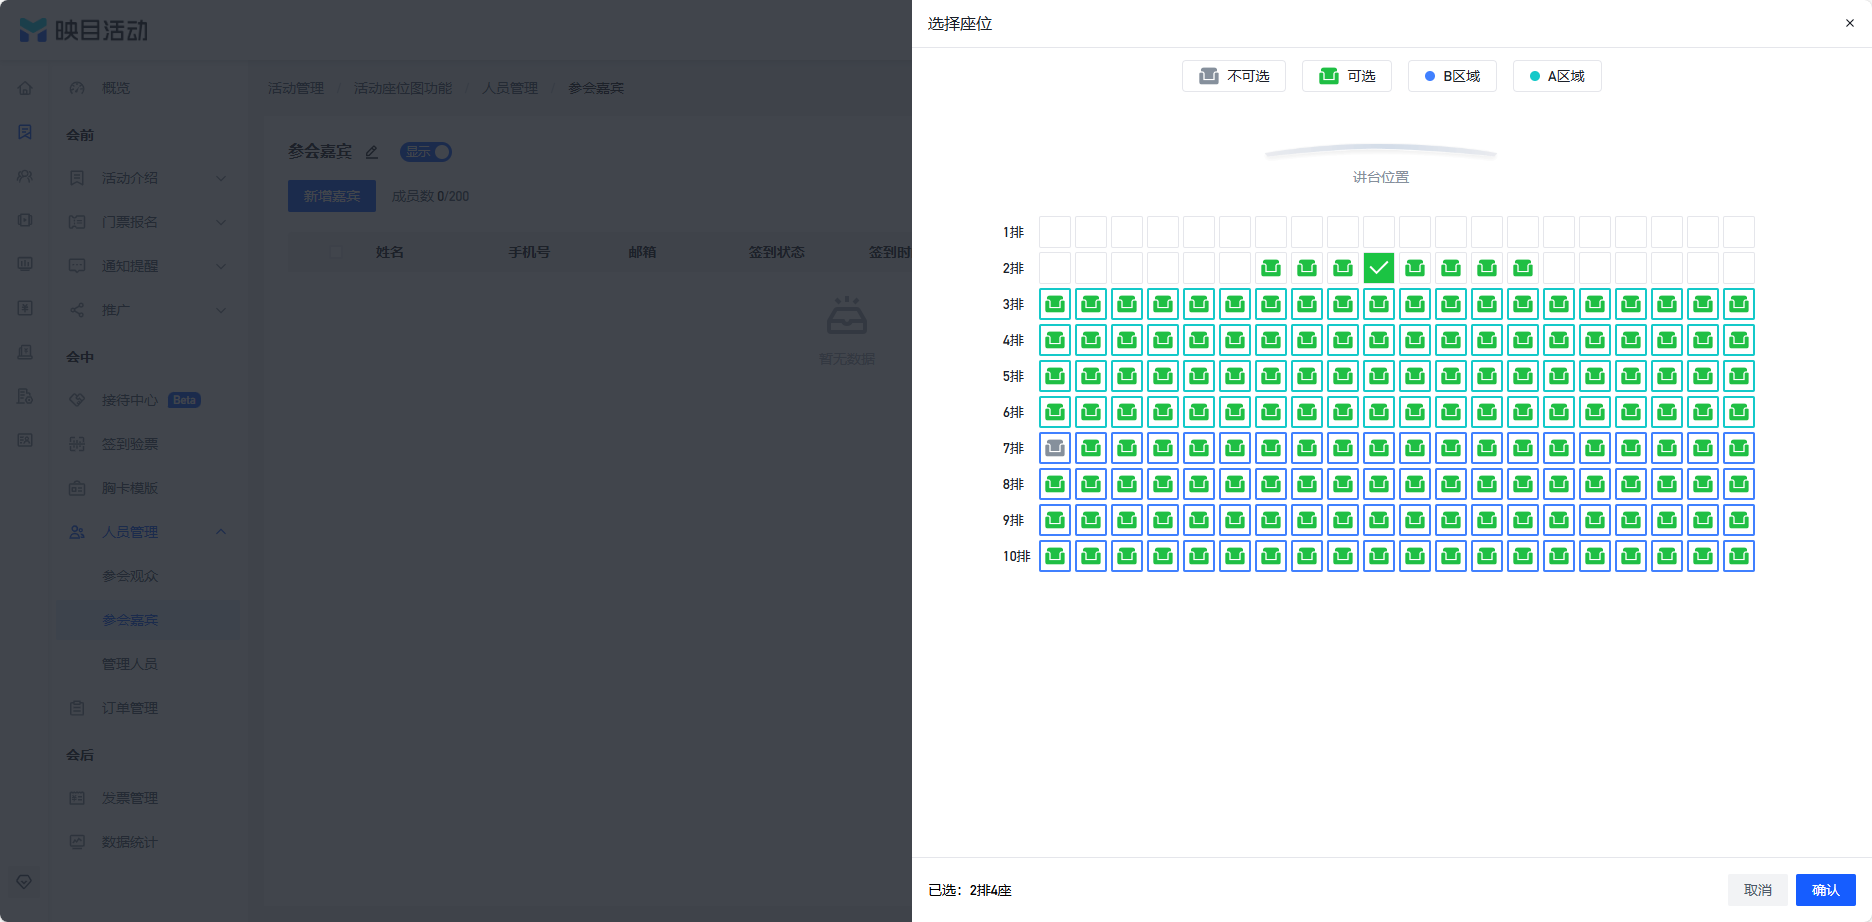The image size is (1872, 922).
Task: Select the last seat in row 3
Action: point(1739,304)
